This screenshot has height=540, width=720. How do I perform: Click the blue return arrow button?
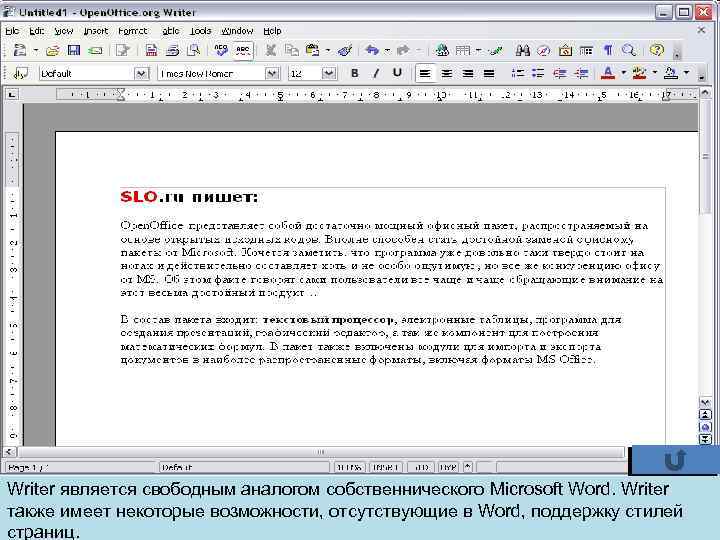click(x=674, y=460)
